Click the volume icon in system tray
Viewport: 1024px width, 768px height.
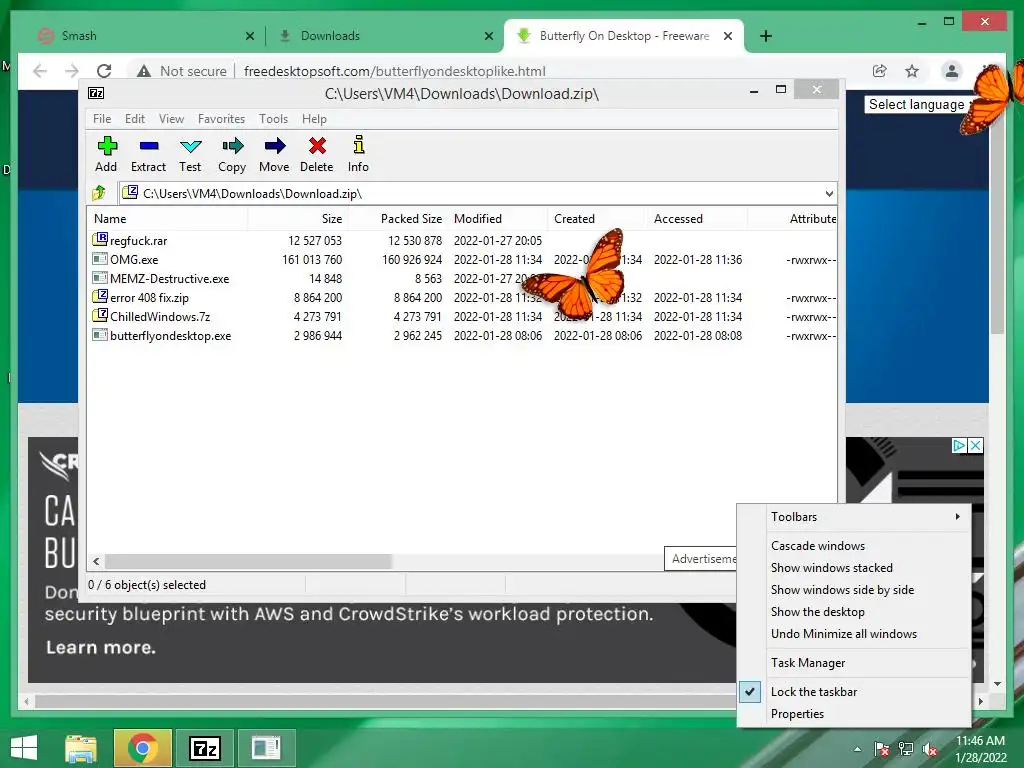tap(929, 749)
